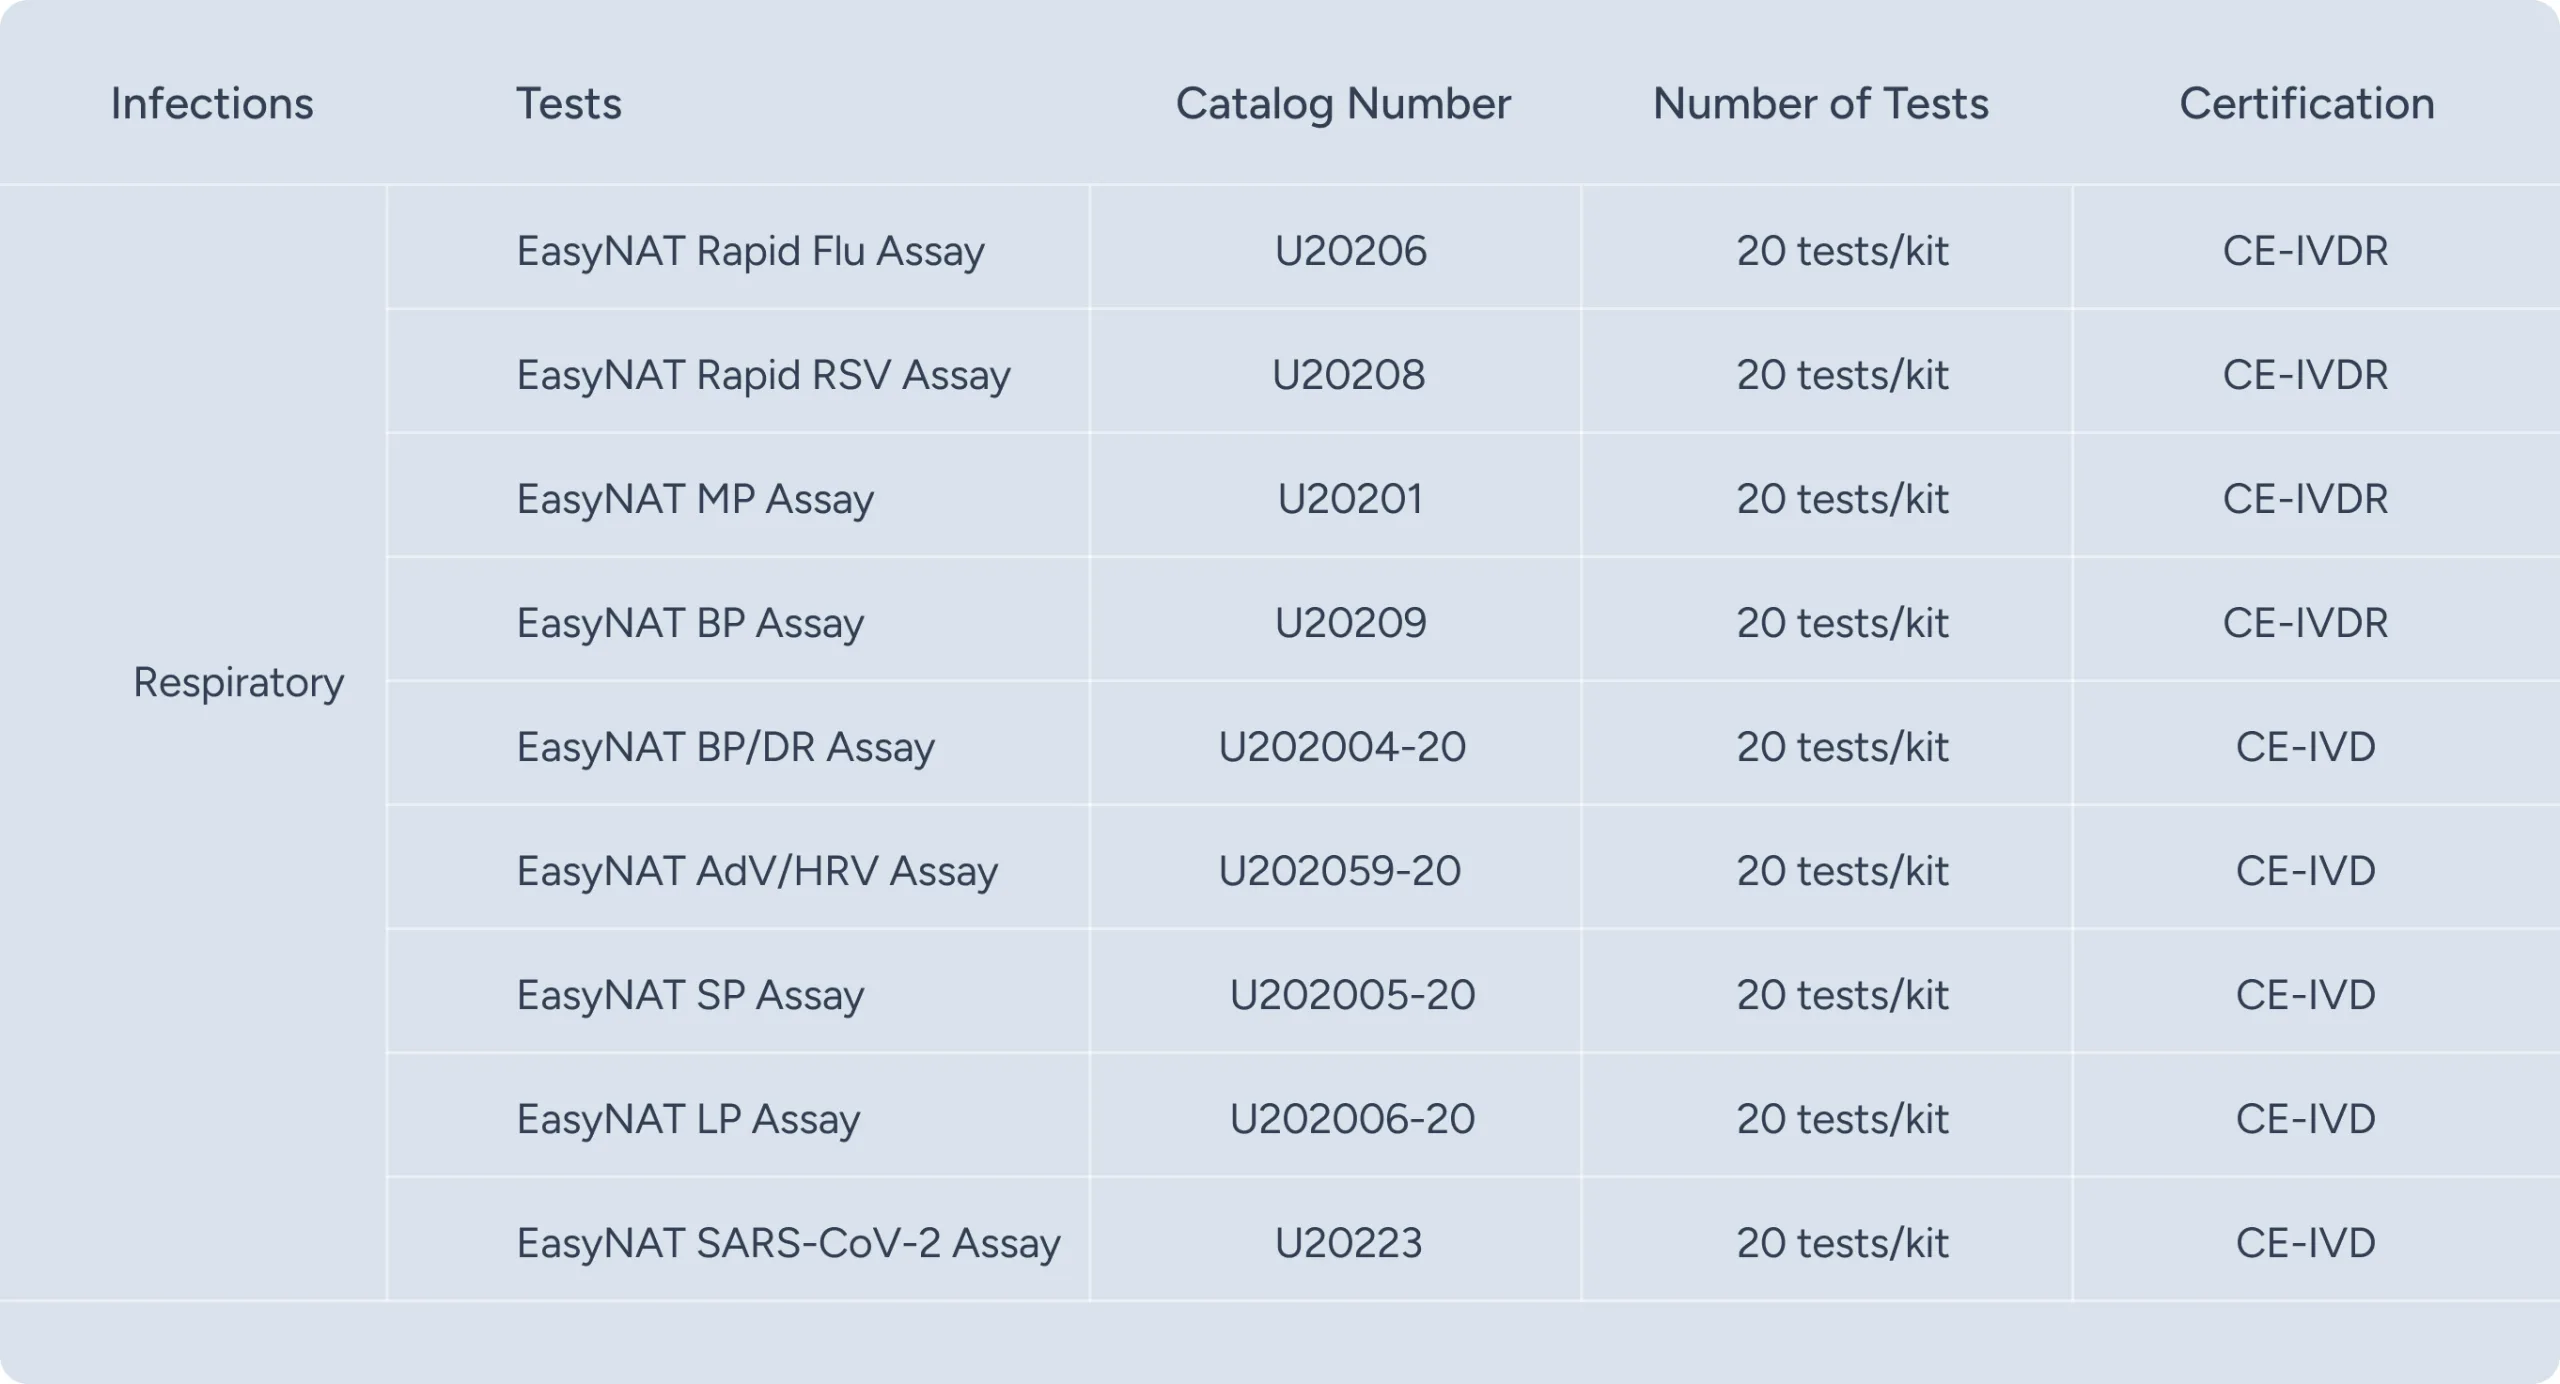Click the EasyNAT SP Assay name
2560x1384 pixels.
tap(690, 995)
